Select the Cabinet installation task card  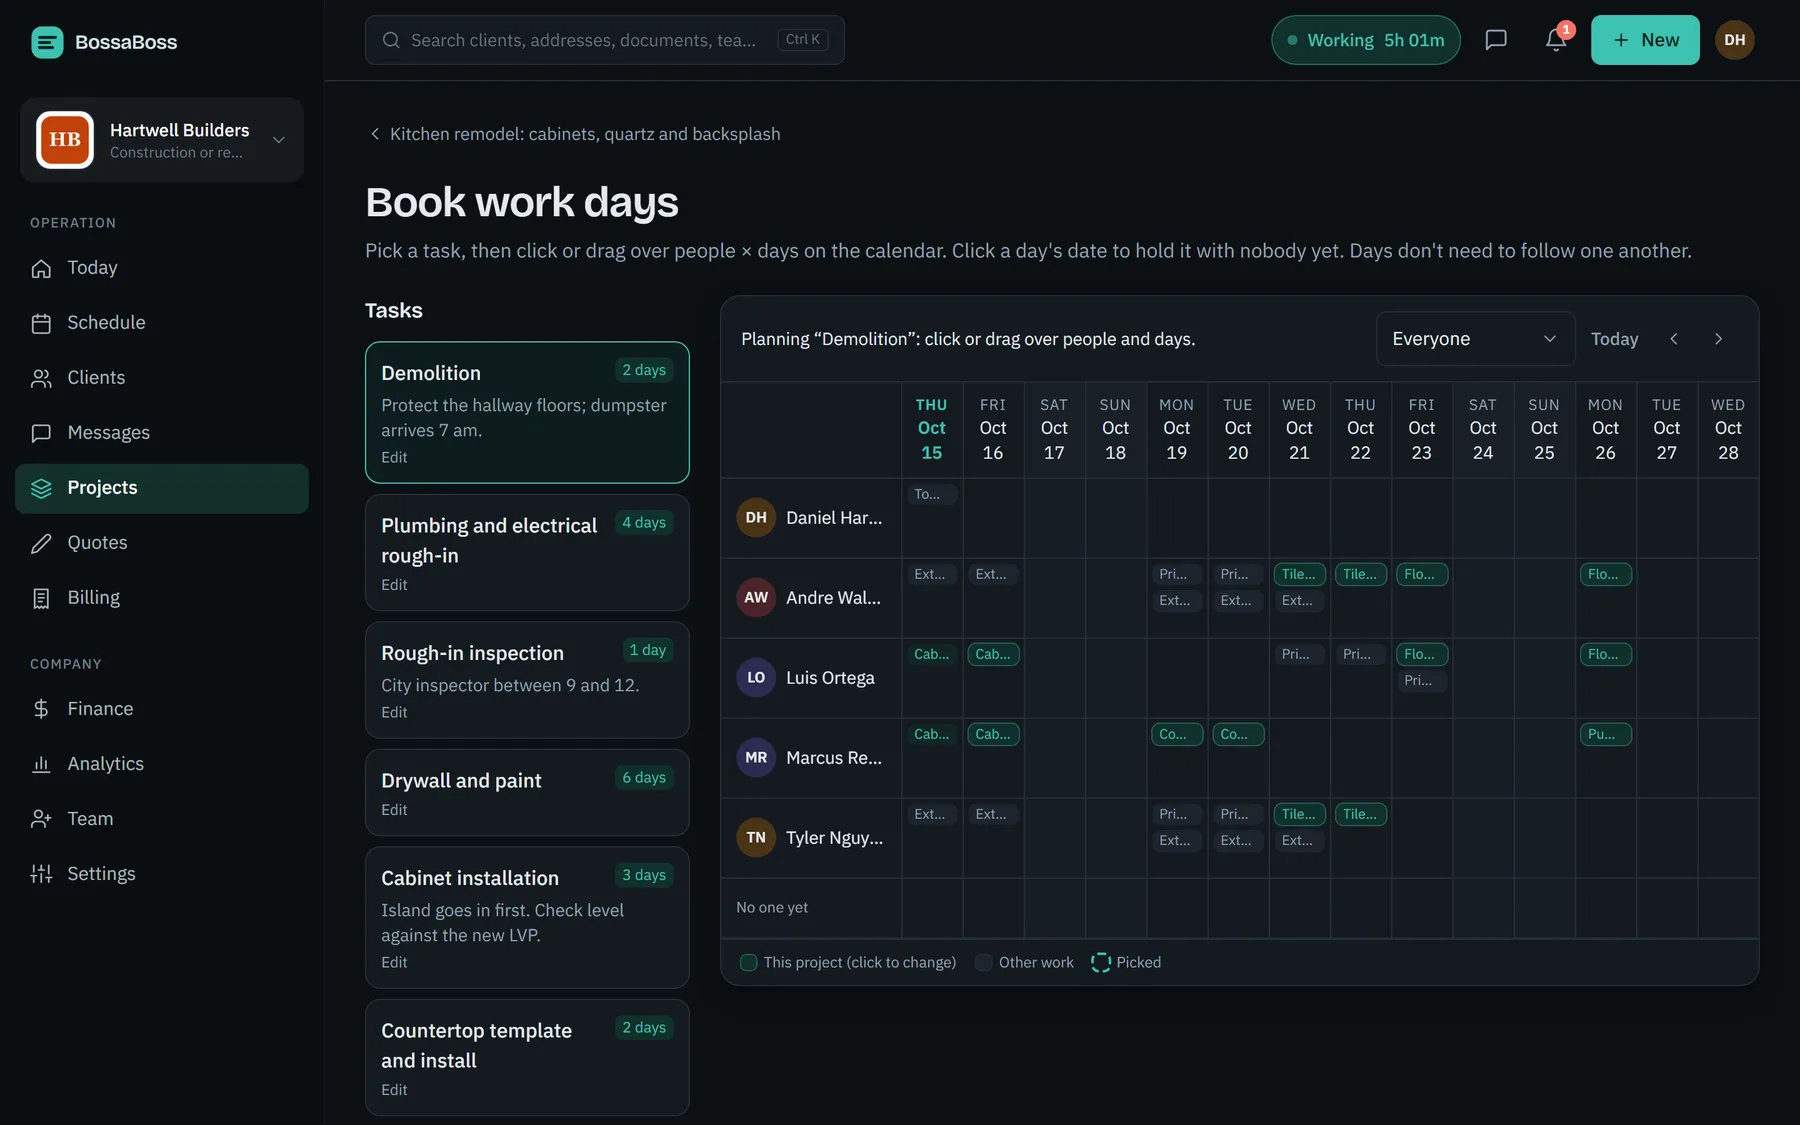527,918
